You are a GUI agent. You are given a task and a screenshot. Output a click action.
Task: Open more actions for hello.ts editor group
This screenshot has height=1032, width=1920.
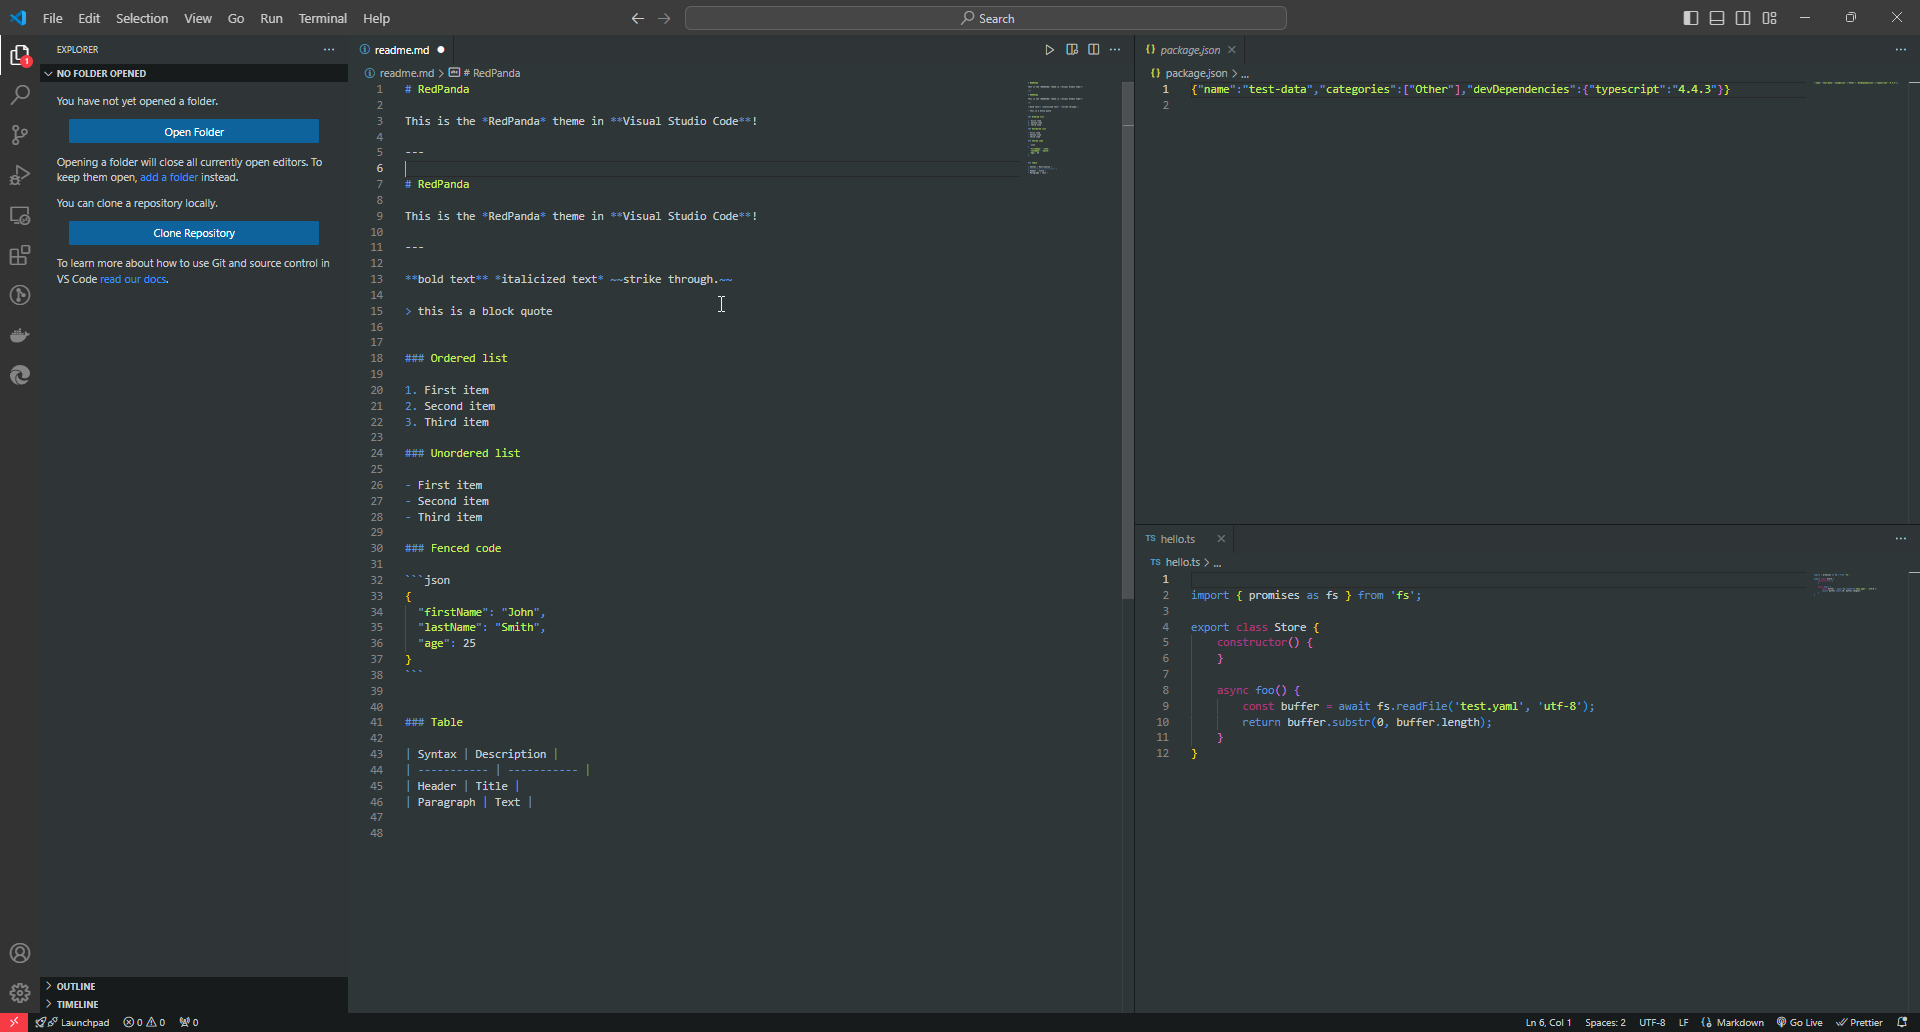point(1900,538)
